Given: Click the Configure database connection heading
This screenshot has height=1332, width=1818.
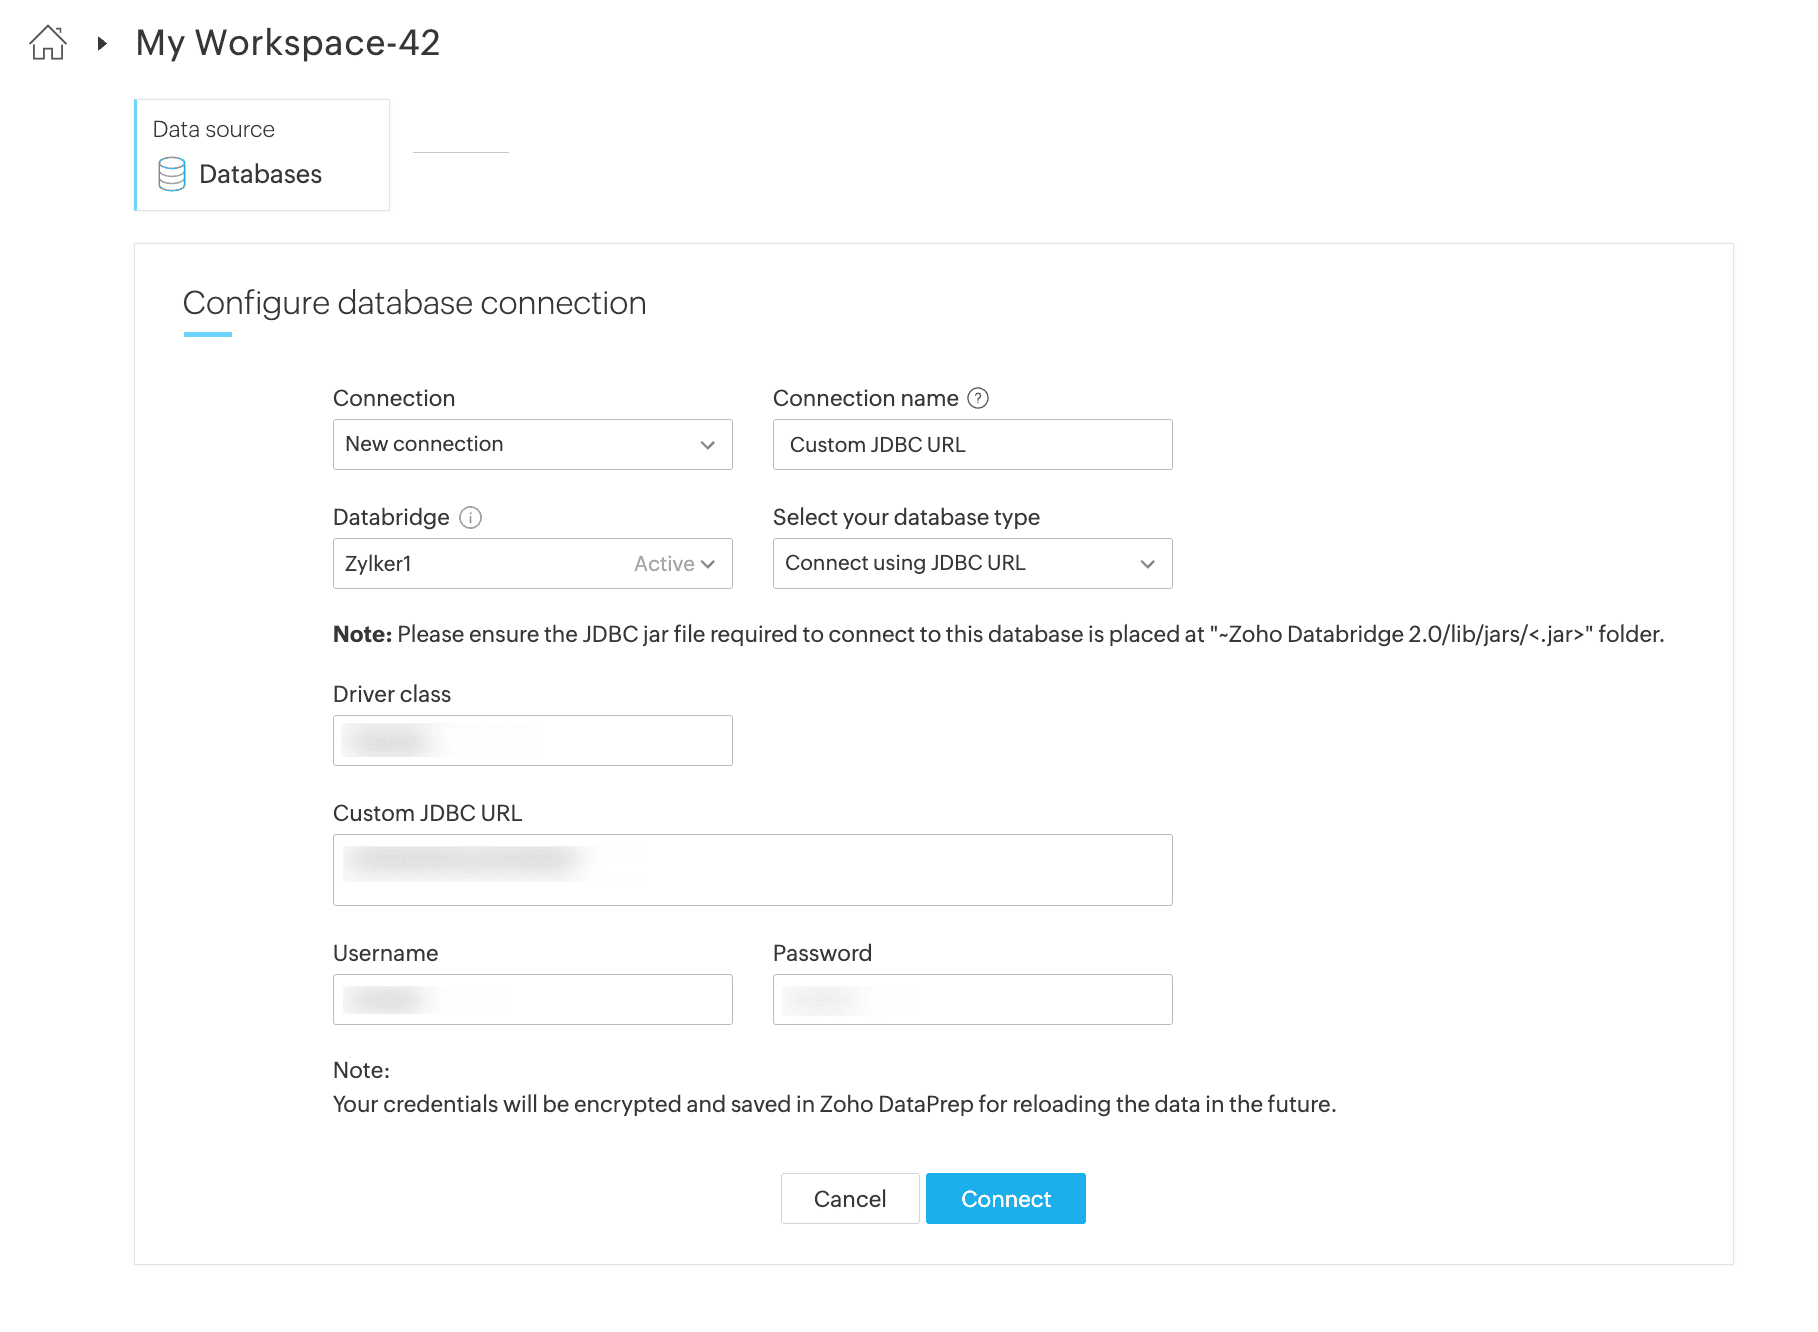Looking at the screenshot, I should (x=414, y=303).
